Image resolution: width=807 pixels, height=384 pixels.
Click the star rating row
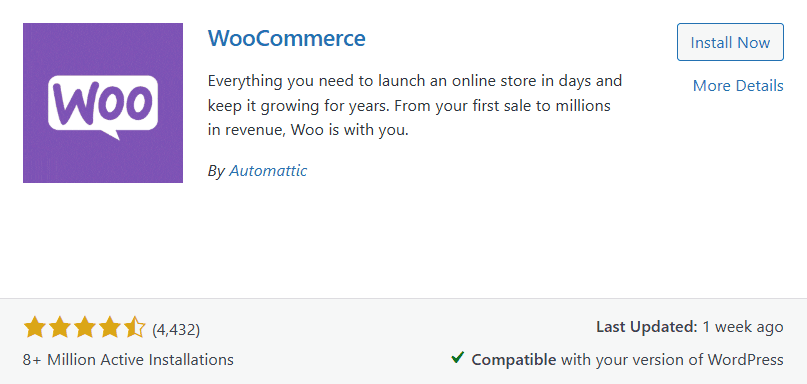pos(84,328)
